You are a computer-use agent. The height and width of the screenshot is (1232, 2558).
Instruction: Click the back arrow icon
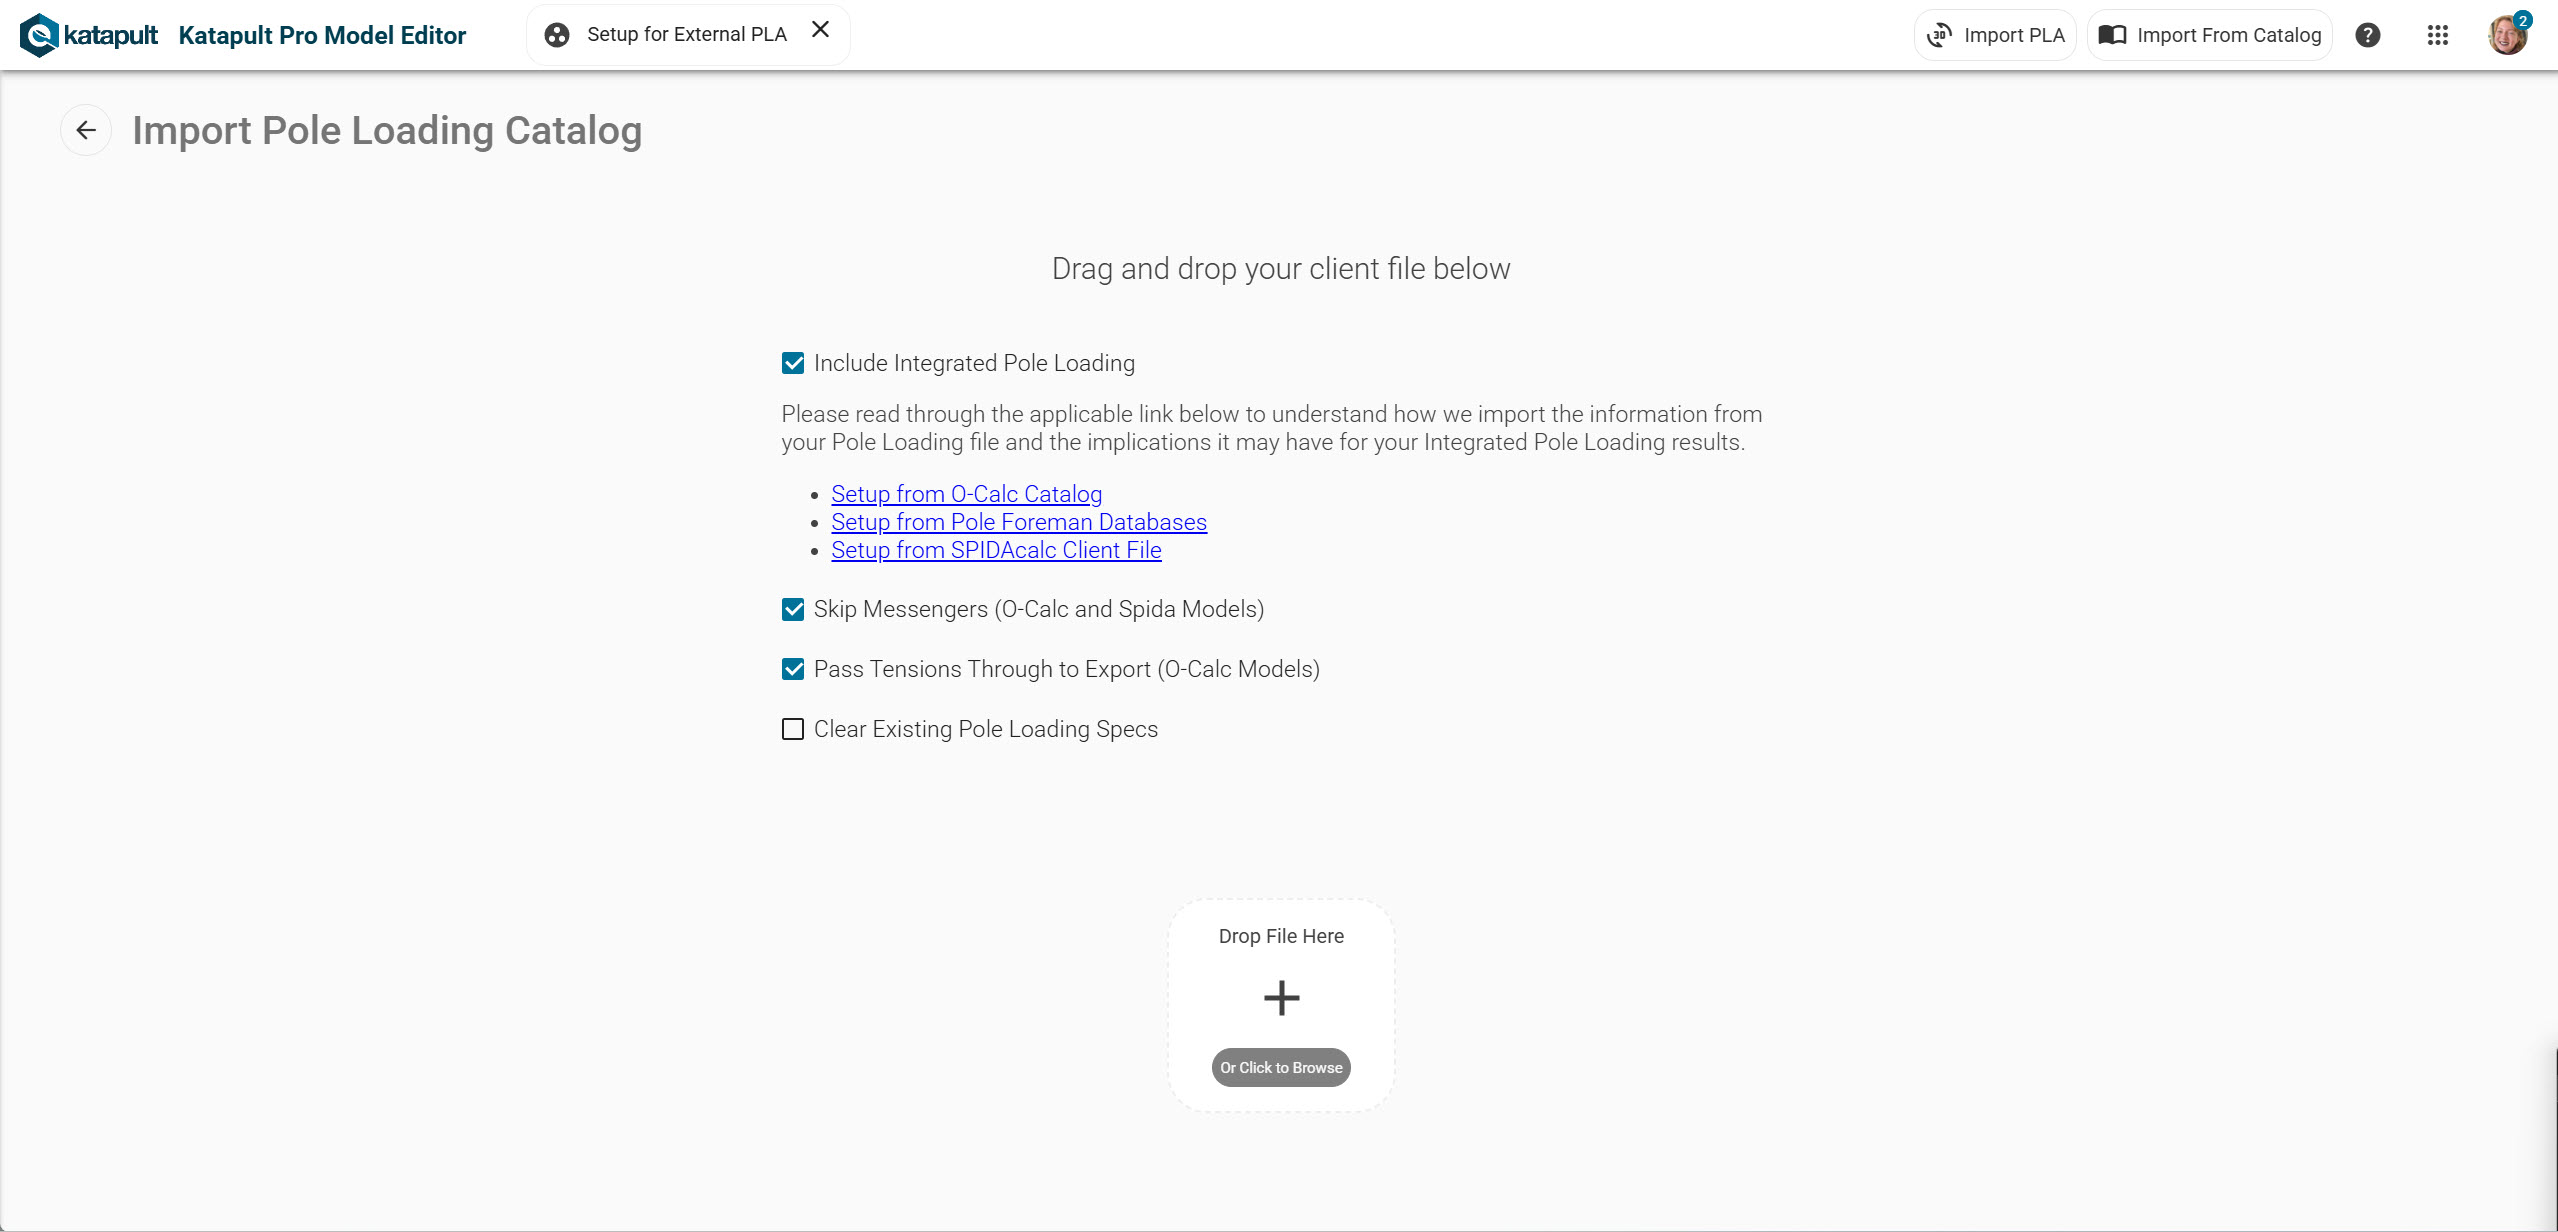(86, 130)
